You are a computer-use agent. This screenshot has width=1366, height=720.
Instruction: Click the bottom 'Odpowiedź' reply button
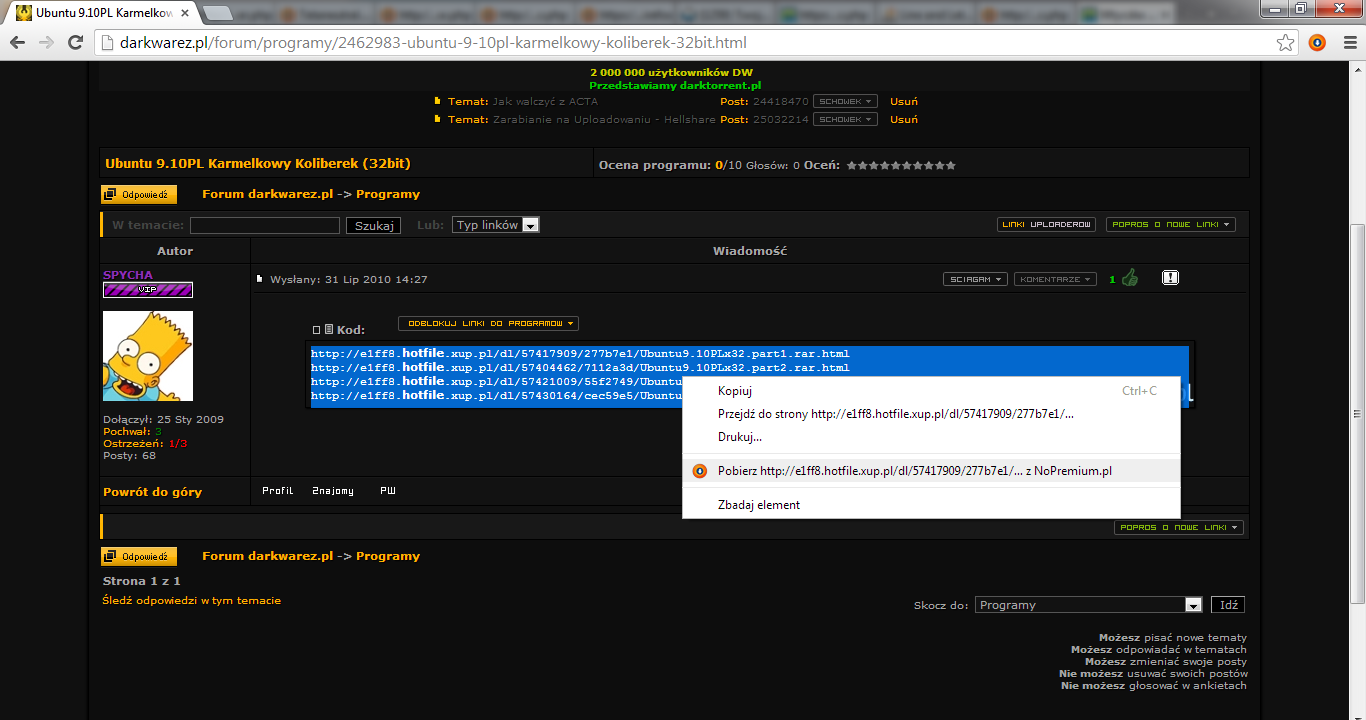click(139, 557)
